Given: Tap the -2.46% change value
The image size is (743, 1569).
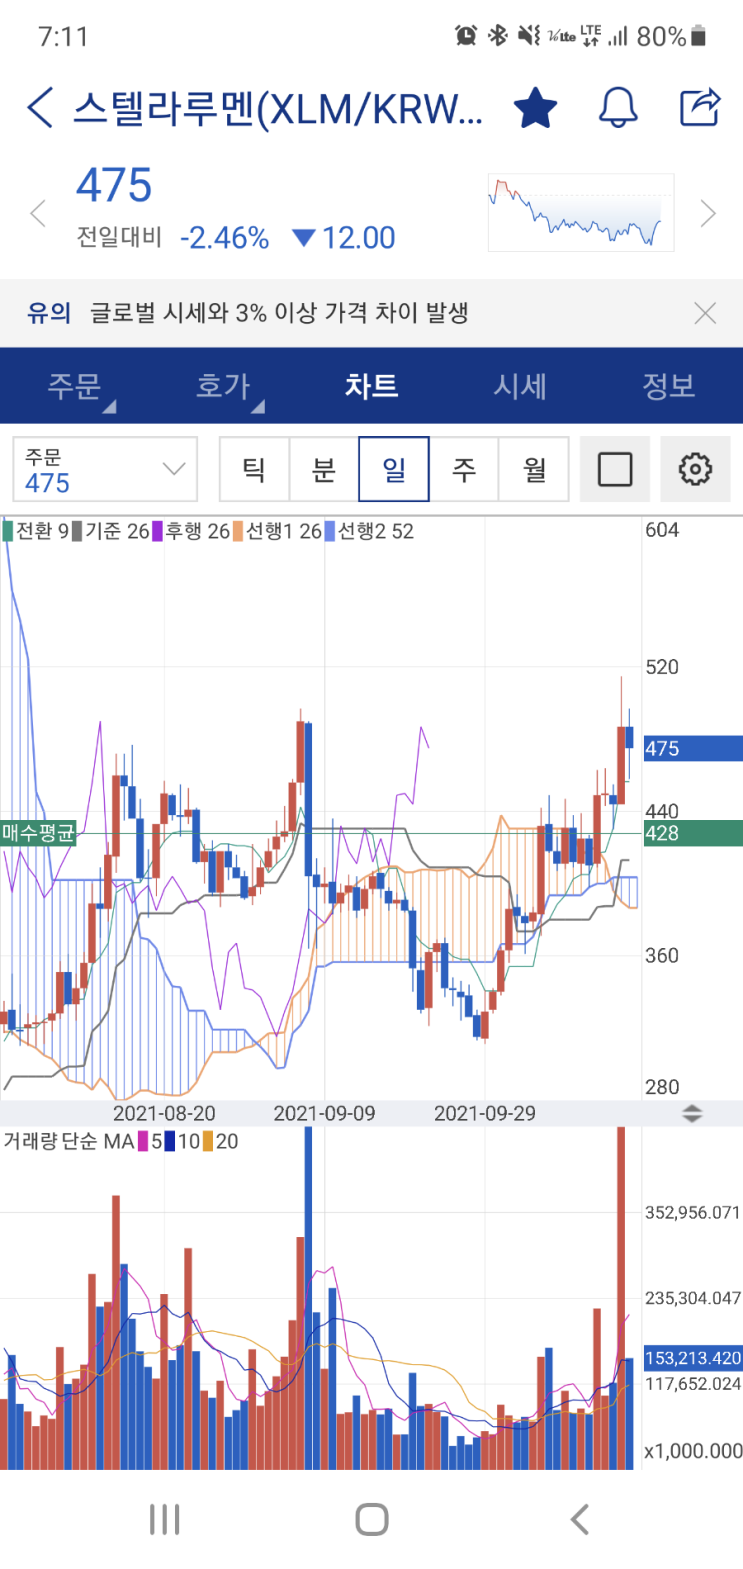Looking at the screenshot, I should pos(224,238).
